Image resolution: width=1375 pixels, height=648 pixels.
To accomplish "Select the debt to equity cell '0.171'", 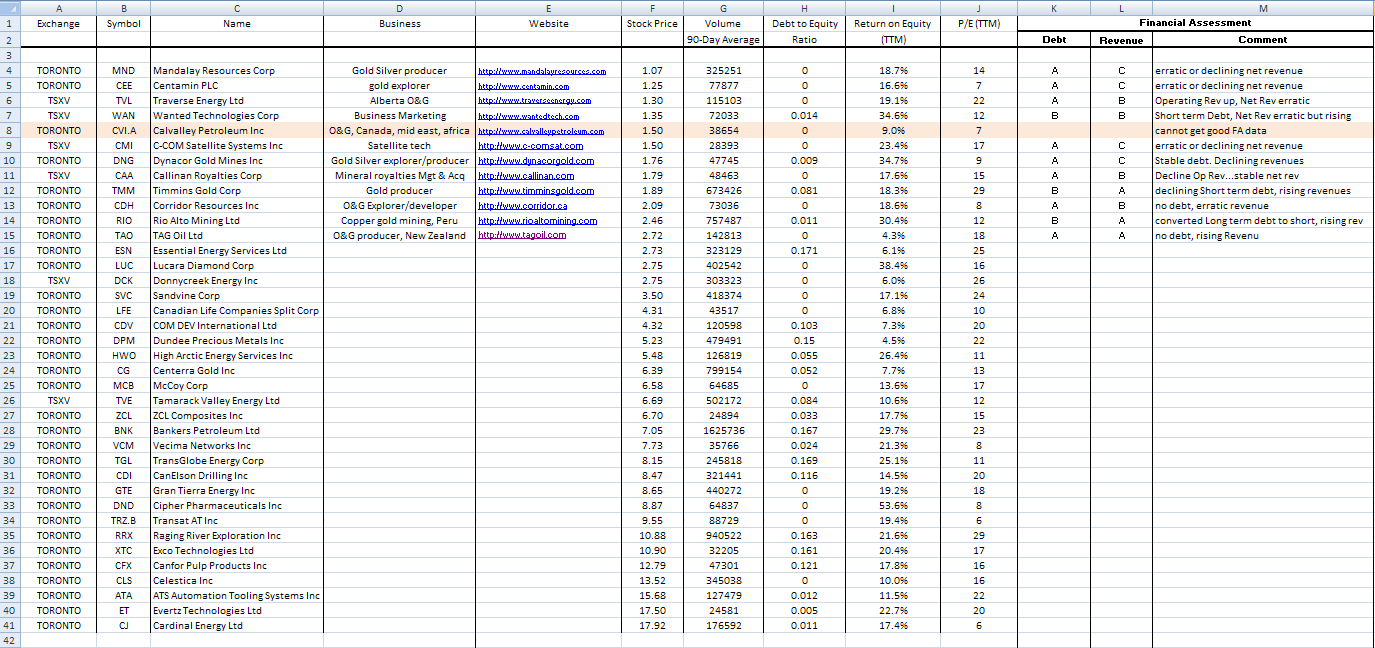I will (805, 251).
